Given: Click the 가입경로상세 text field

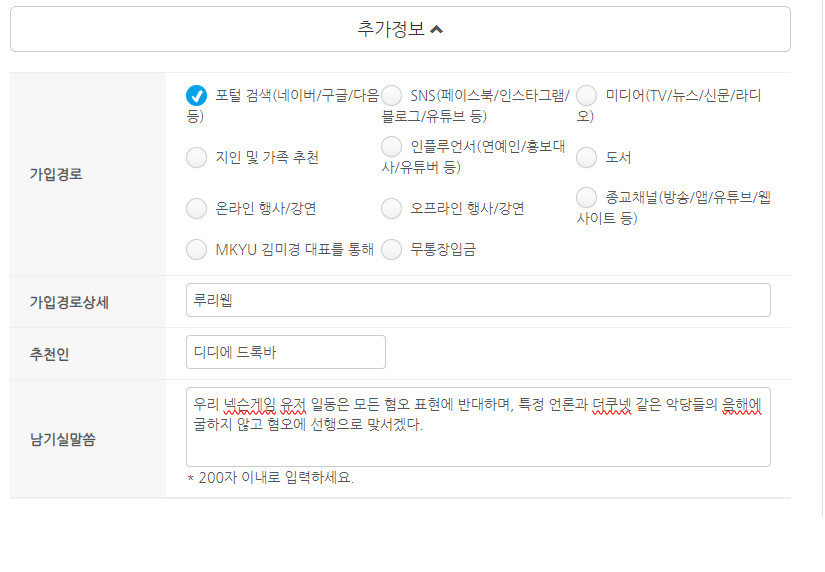Looking at the screenshot, I should click(x=478, y=300).
